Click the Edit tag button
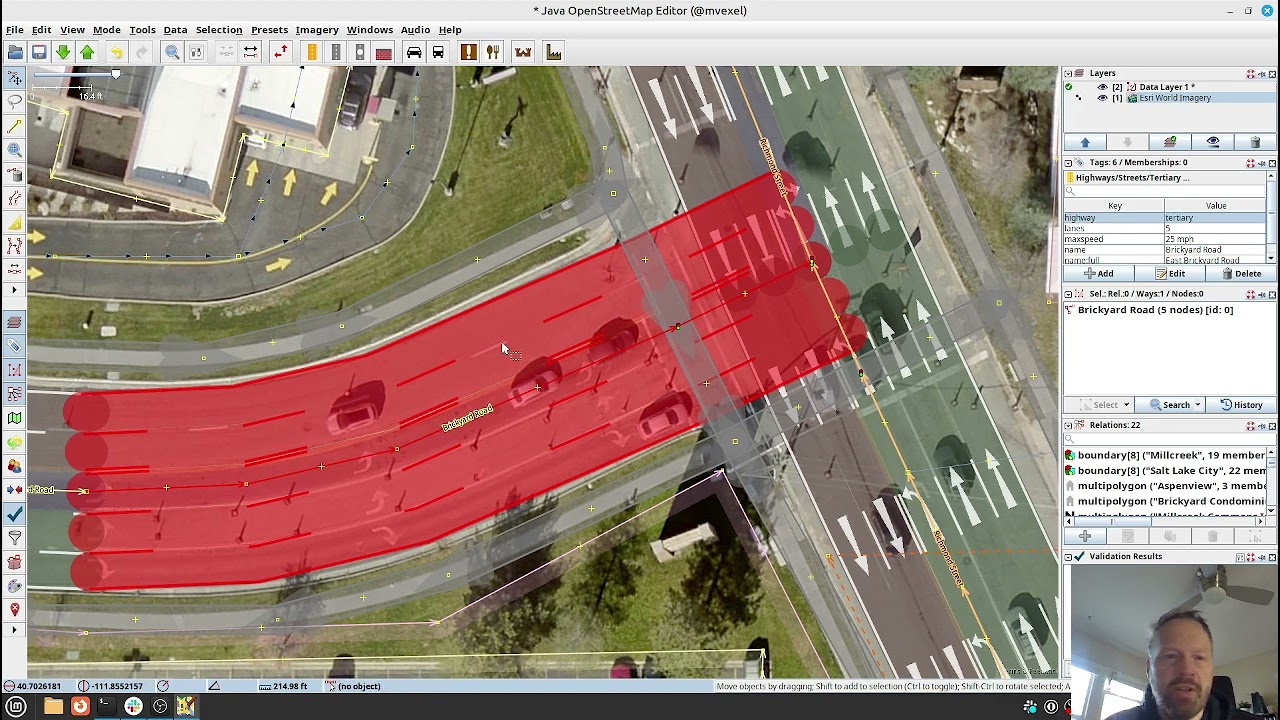 coord(1169,274)
